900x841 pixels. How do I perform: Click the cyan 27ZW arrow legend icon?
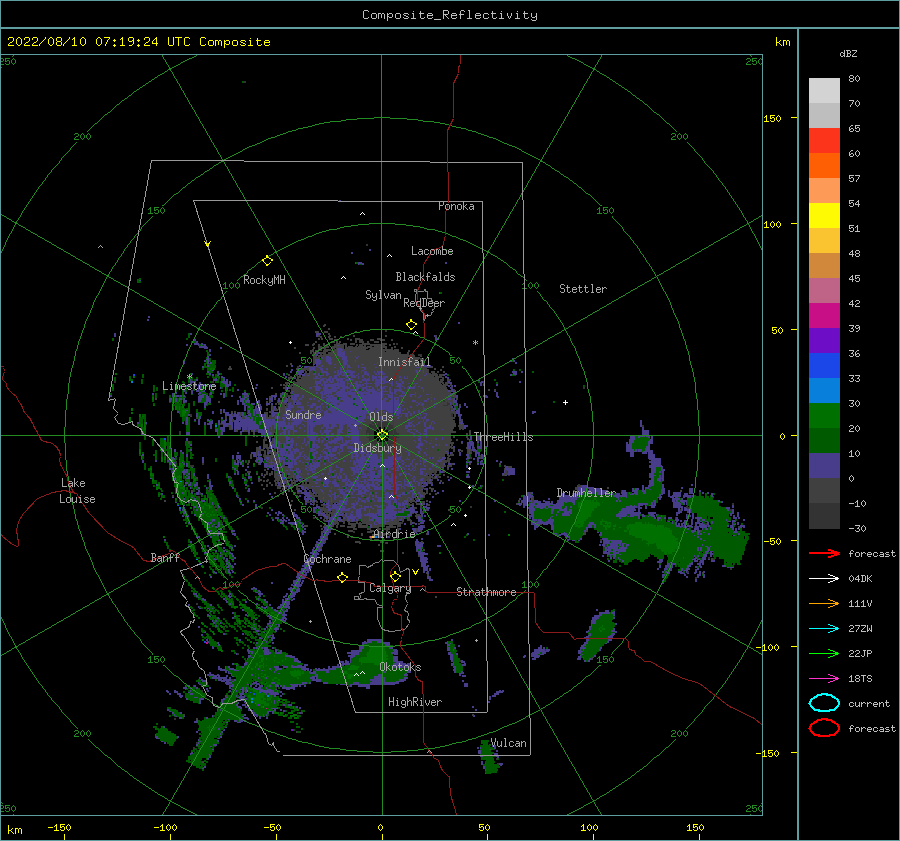(824, 629)
